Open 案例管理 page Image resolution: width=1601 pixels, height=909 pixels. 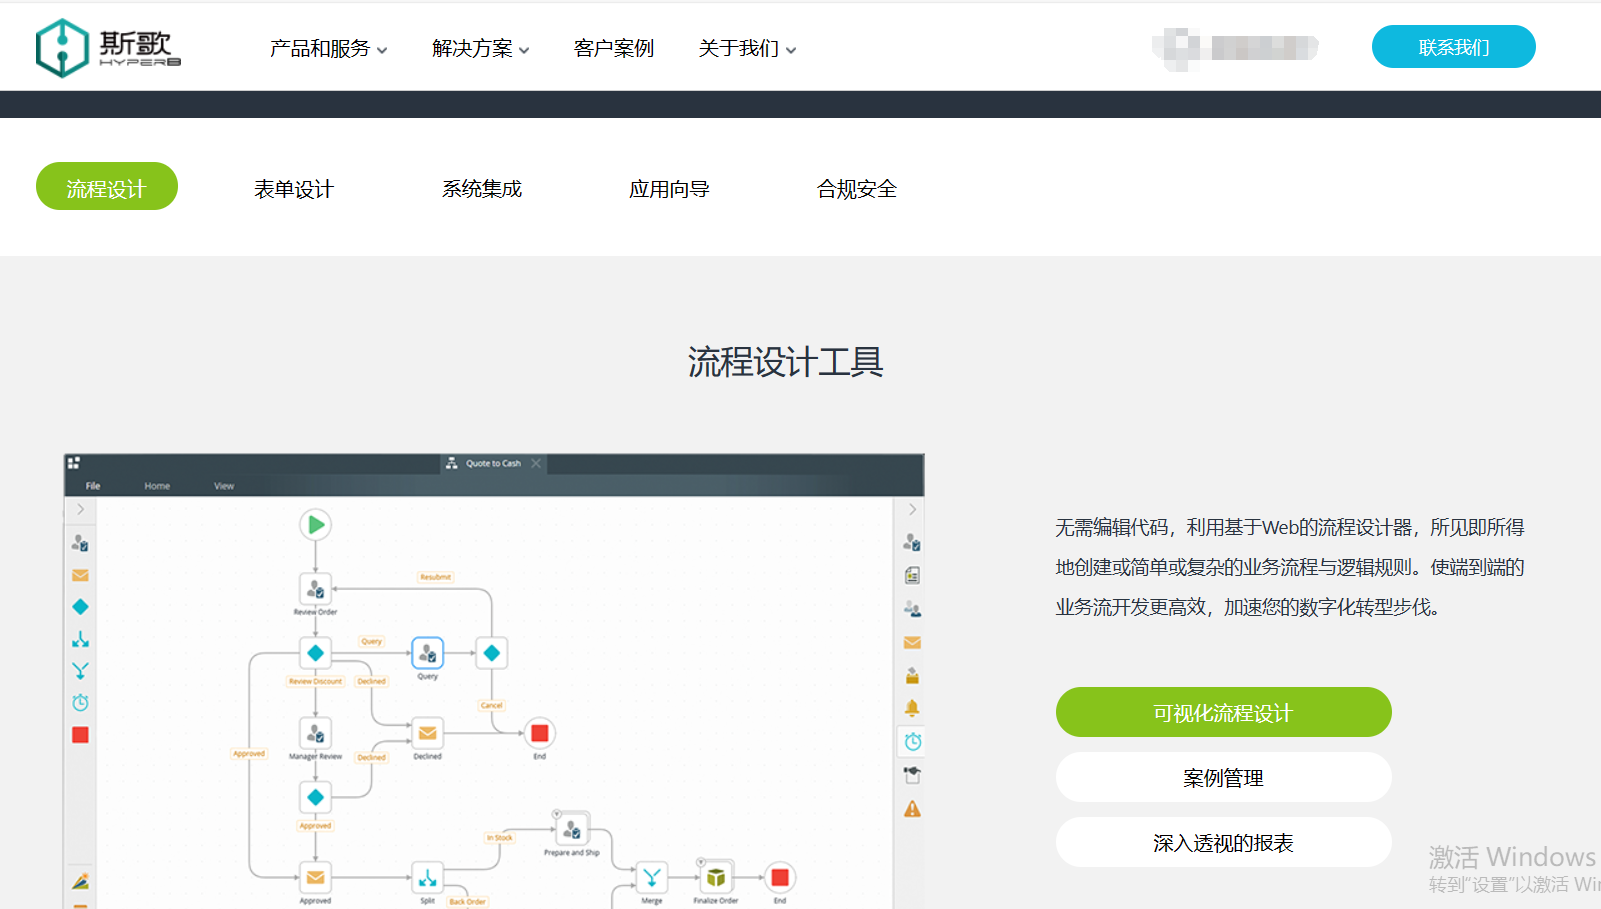click(x=1222, y=777)
